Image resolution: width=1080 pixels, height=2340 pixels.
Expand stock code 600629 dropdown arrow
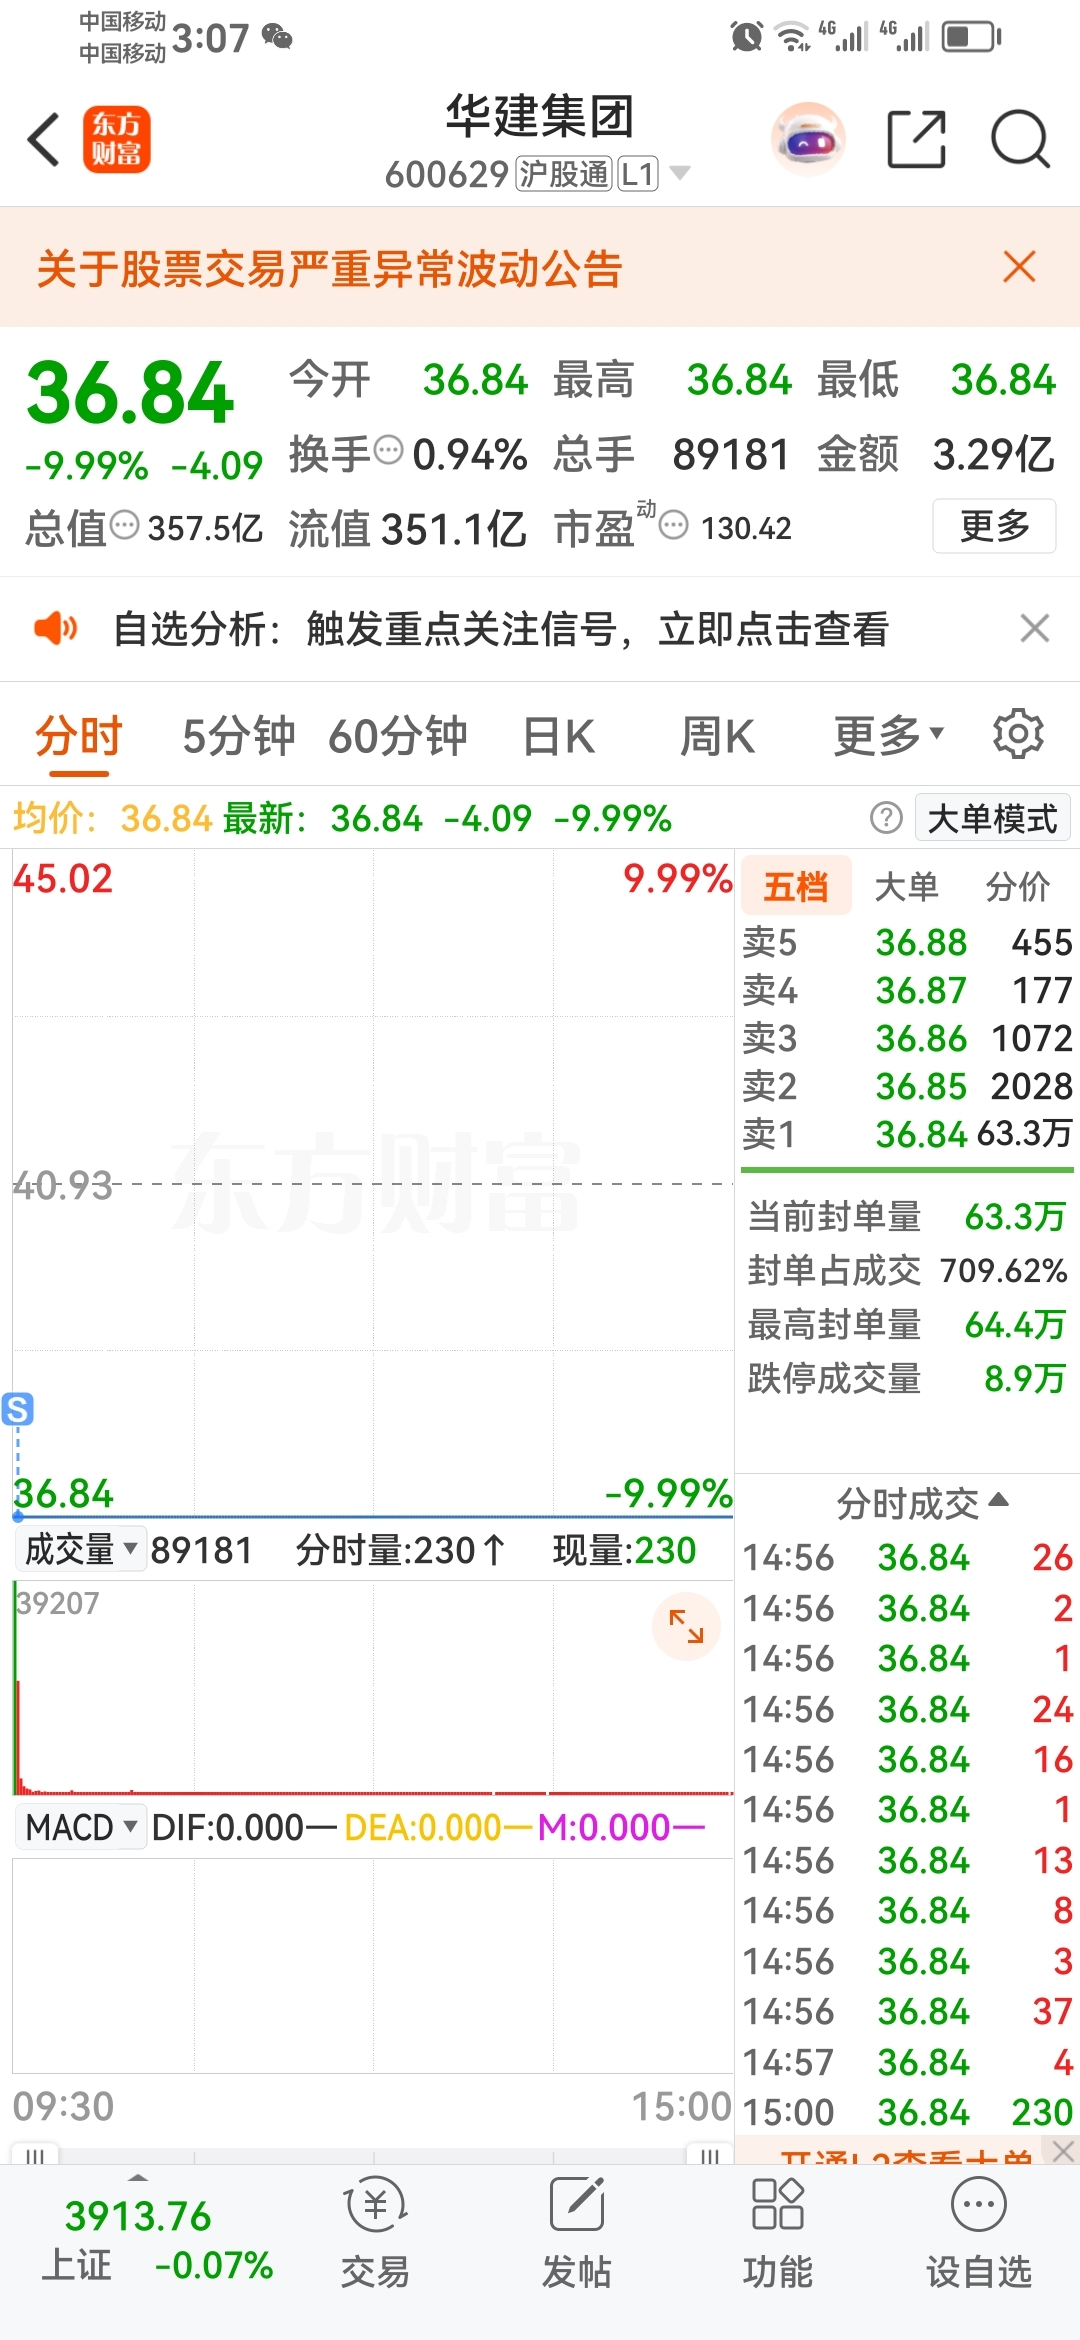680,173
